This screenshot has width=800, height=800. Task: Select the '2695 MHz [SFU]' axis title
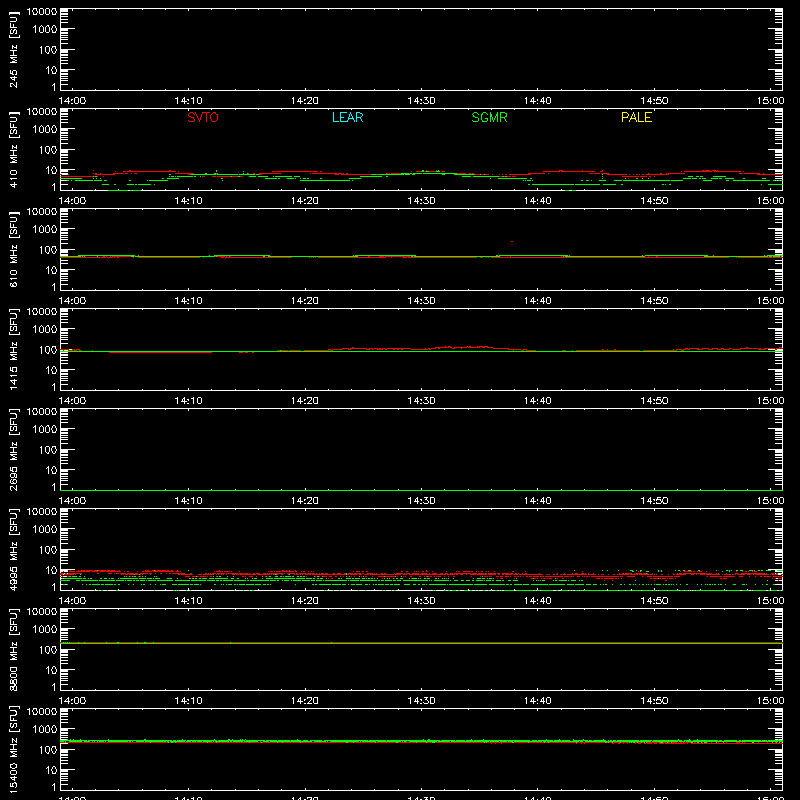[13, 449]
